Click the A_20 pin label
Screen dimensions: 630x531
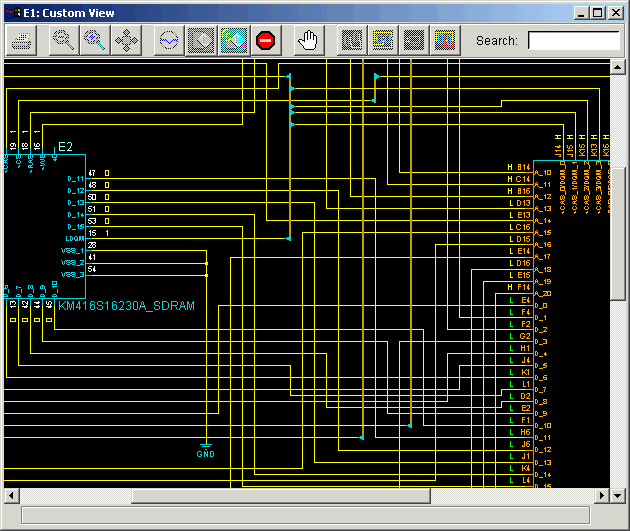(543, 294)
